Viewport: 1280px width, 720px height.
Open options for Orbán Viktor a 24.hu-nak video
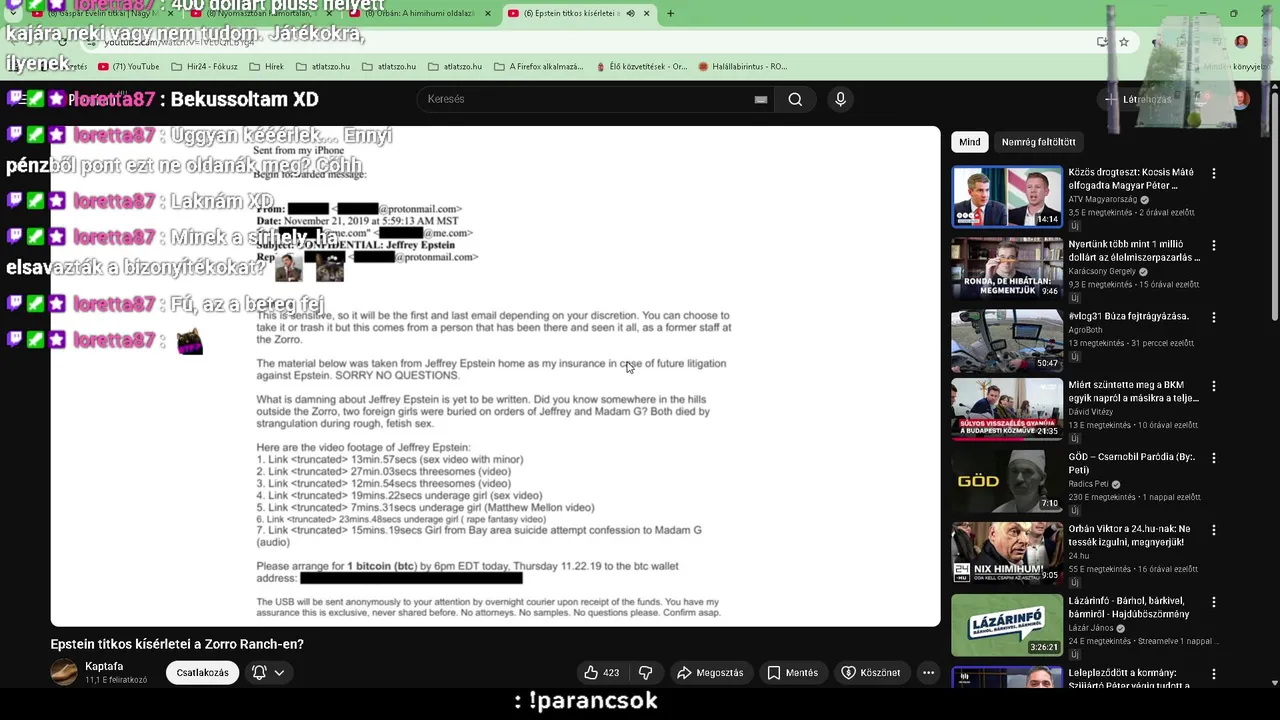1214,530
